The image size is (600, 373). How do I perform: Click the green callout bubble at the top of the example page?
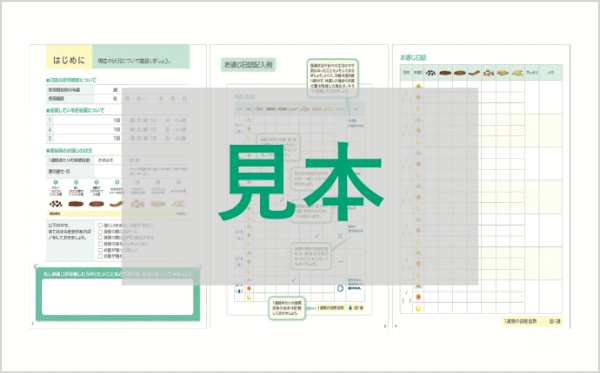pos(333,78)
